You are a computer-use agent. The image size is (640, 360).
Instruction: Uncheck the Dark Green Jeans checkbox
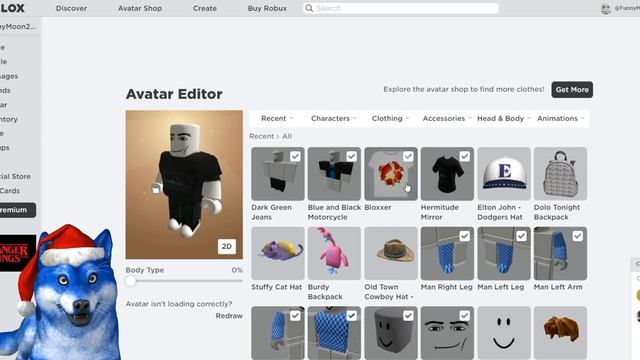(295, 156)
